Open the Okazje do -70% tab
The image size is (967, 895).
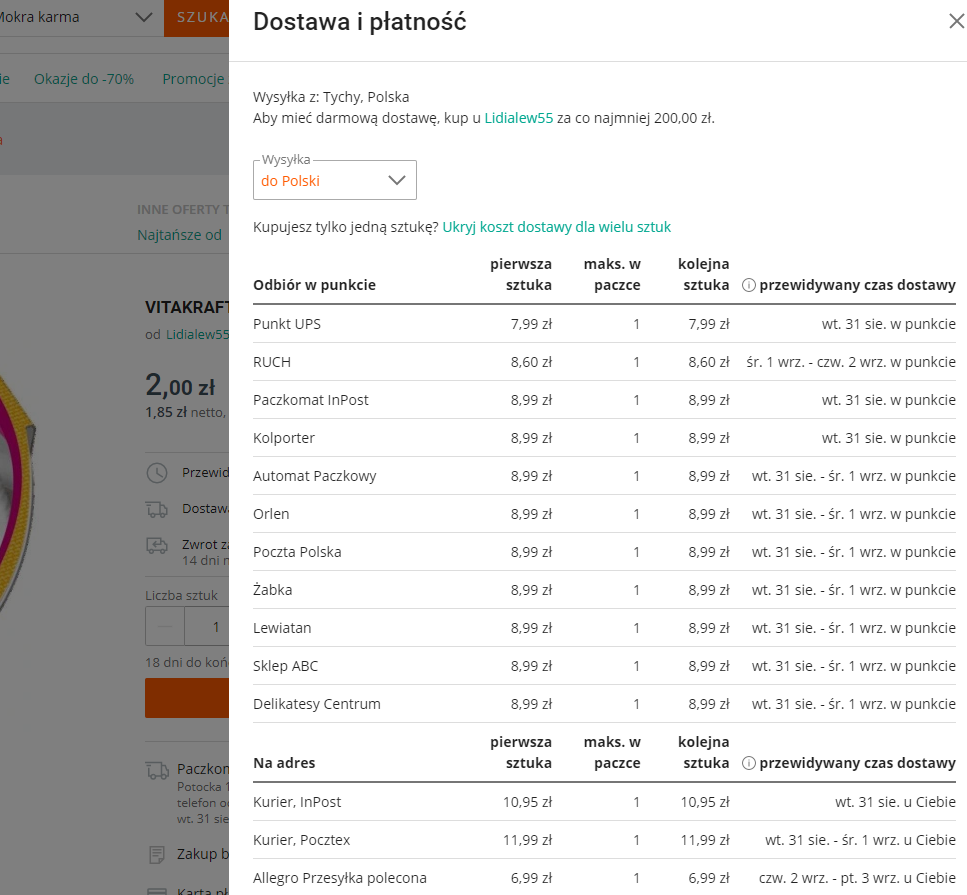[x=84, y=79]
